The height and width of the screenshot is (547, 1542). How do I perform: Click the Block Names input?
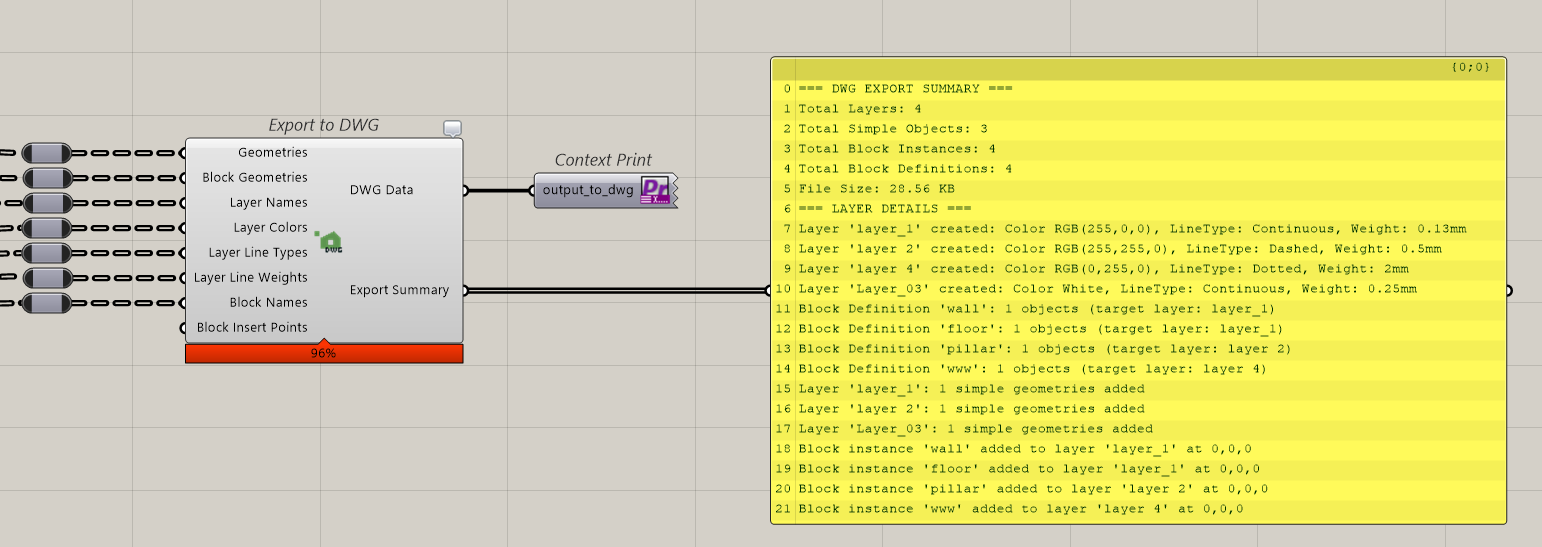(269, 303)
